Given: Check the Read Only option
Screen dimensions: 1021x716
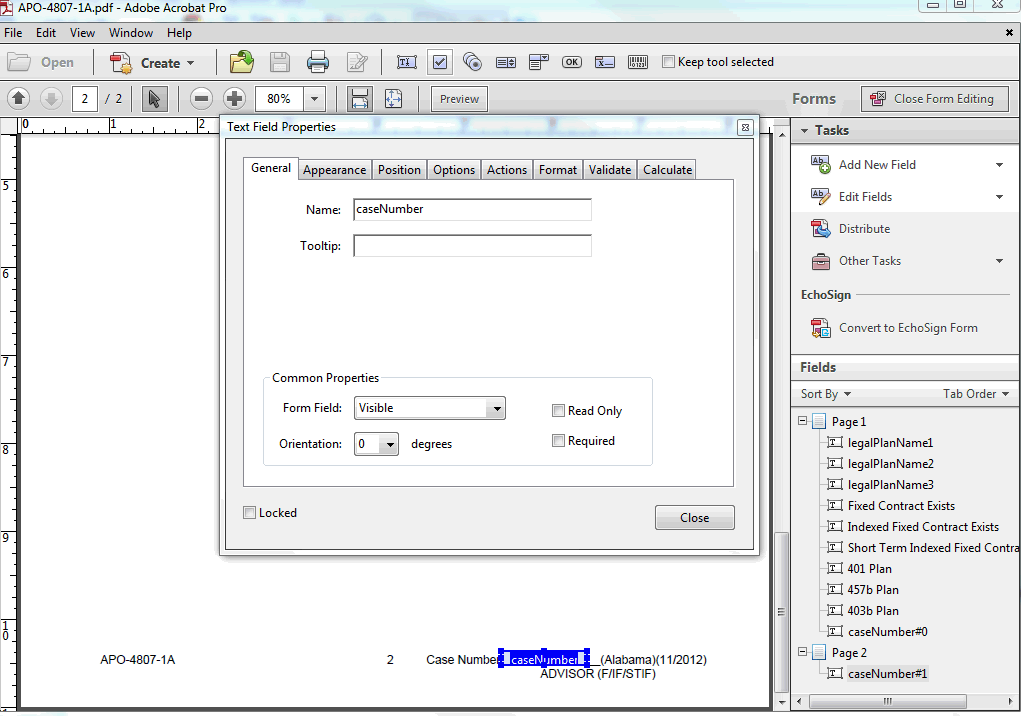Looking at the screenshot, I should [x=558, y=411].
